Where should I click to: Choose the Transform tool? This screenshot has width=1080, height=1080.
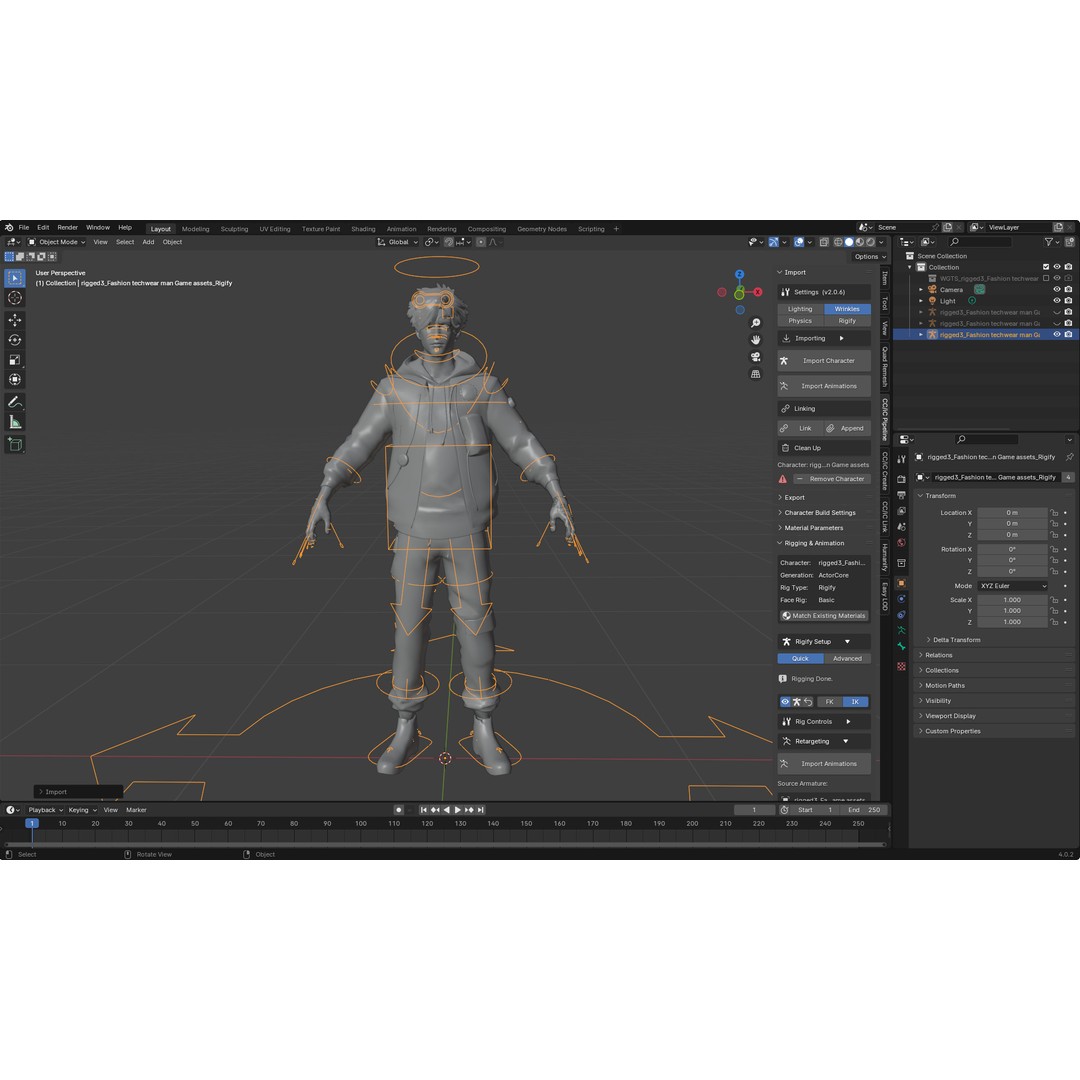15,380
